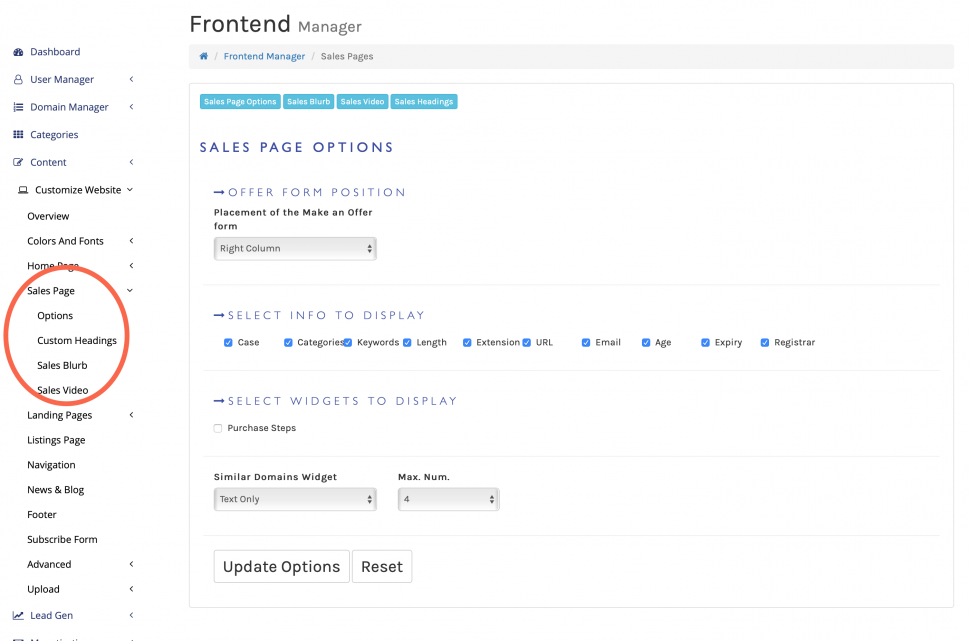Click the Categories grid icon
The image size is (970, 641).
pos(18,135)
